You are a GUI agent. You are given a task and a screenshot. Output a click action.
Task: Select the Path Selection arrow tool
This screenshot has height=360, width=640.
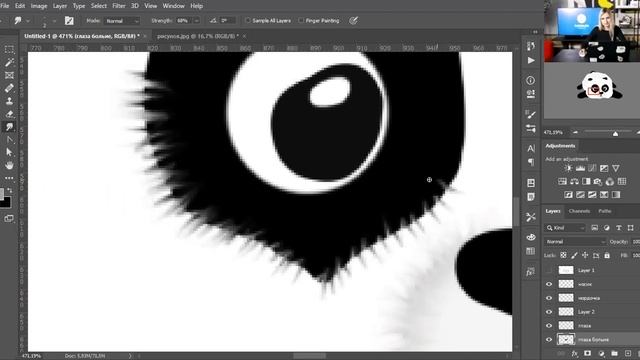[9, 152]
